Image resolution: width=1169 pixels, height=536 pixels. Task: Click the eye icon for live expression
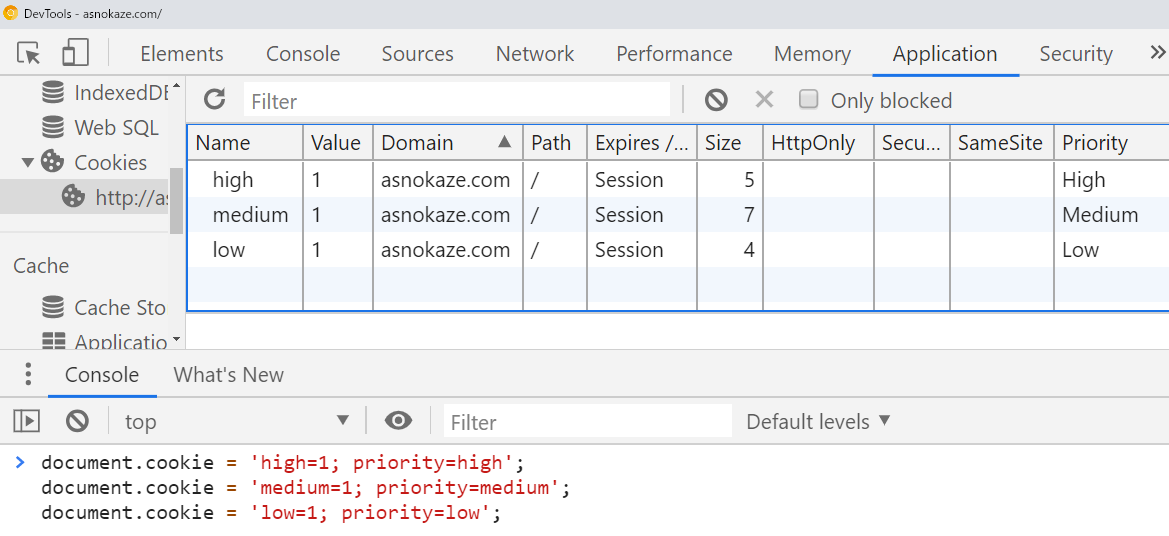tap(398, 421)
